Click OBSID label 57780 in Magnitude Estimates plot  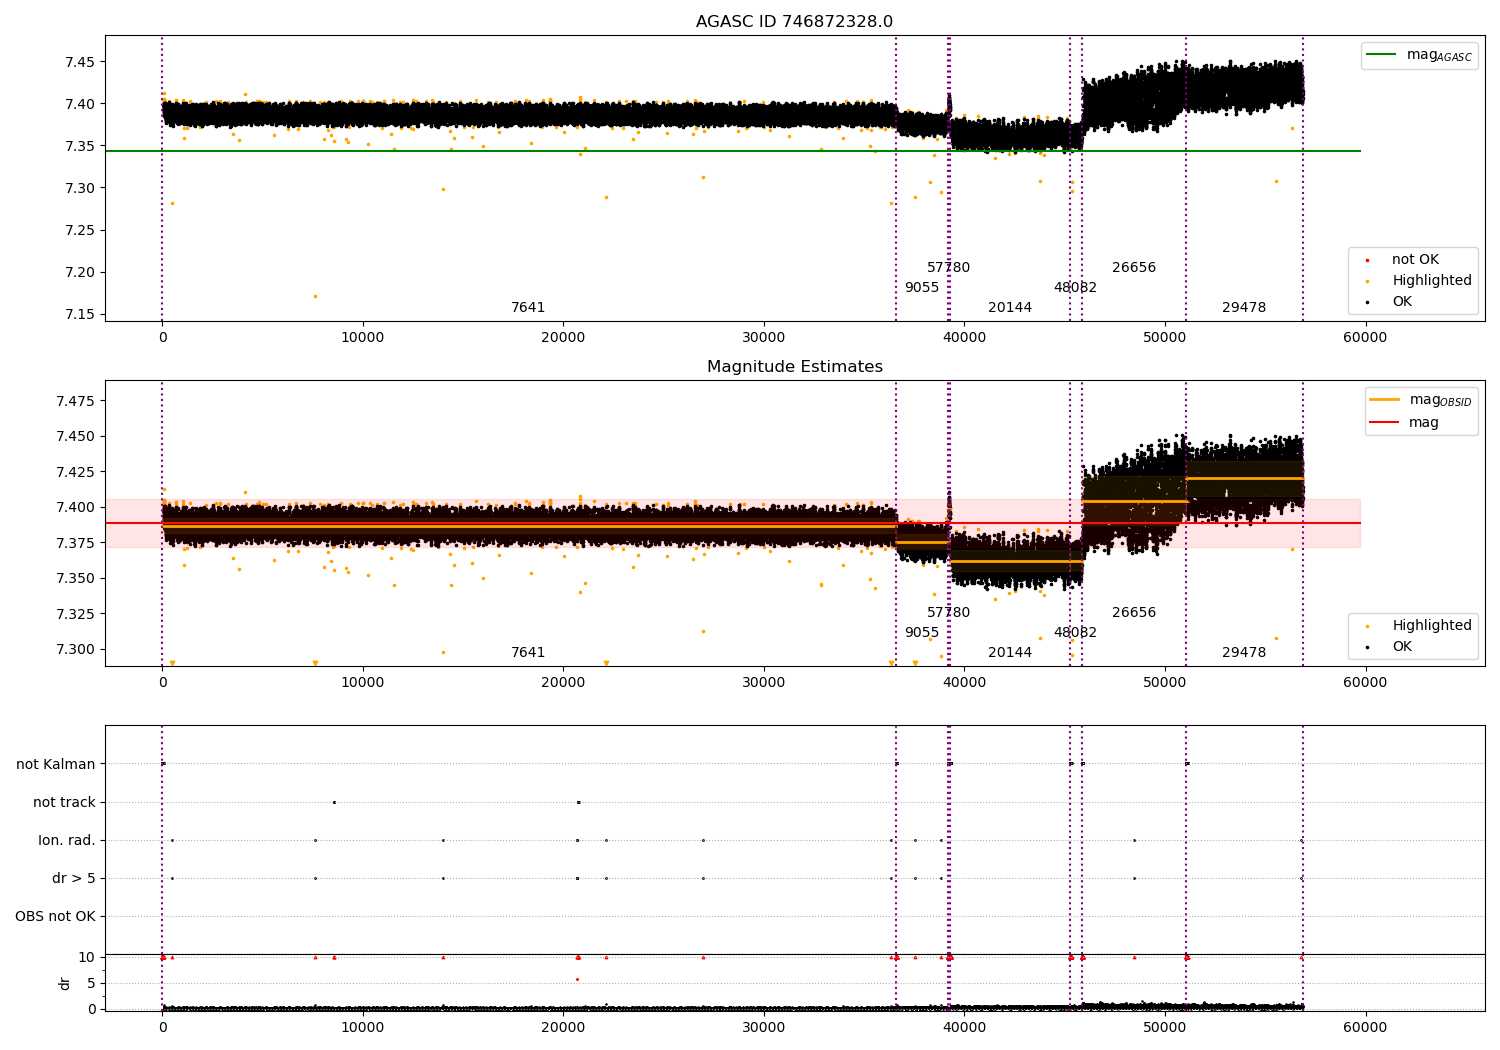(x=948, y=613)
